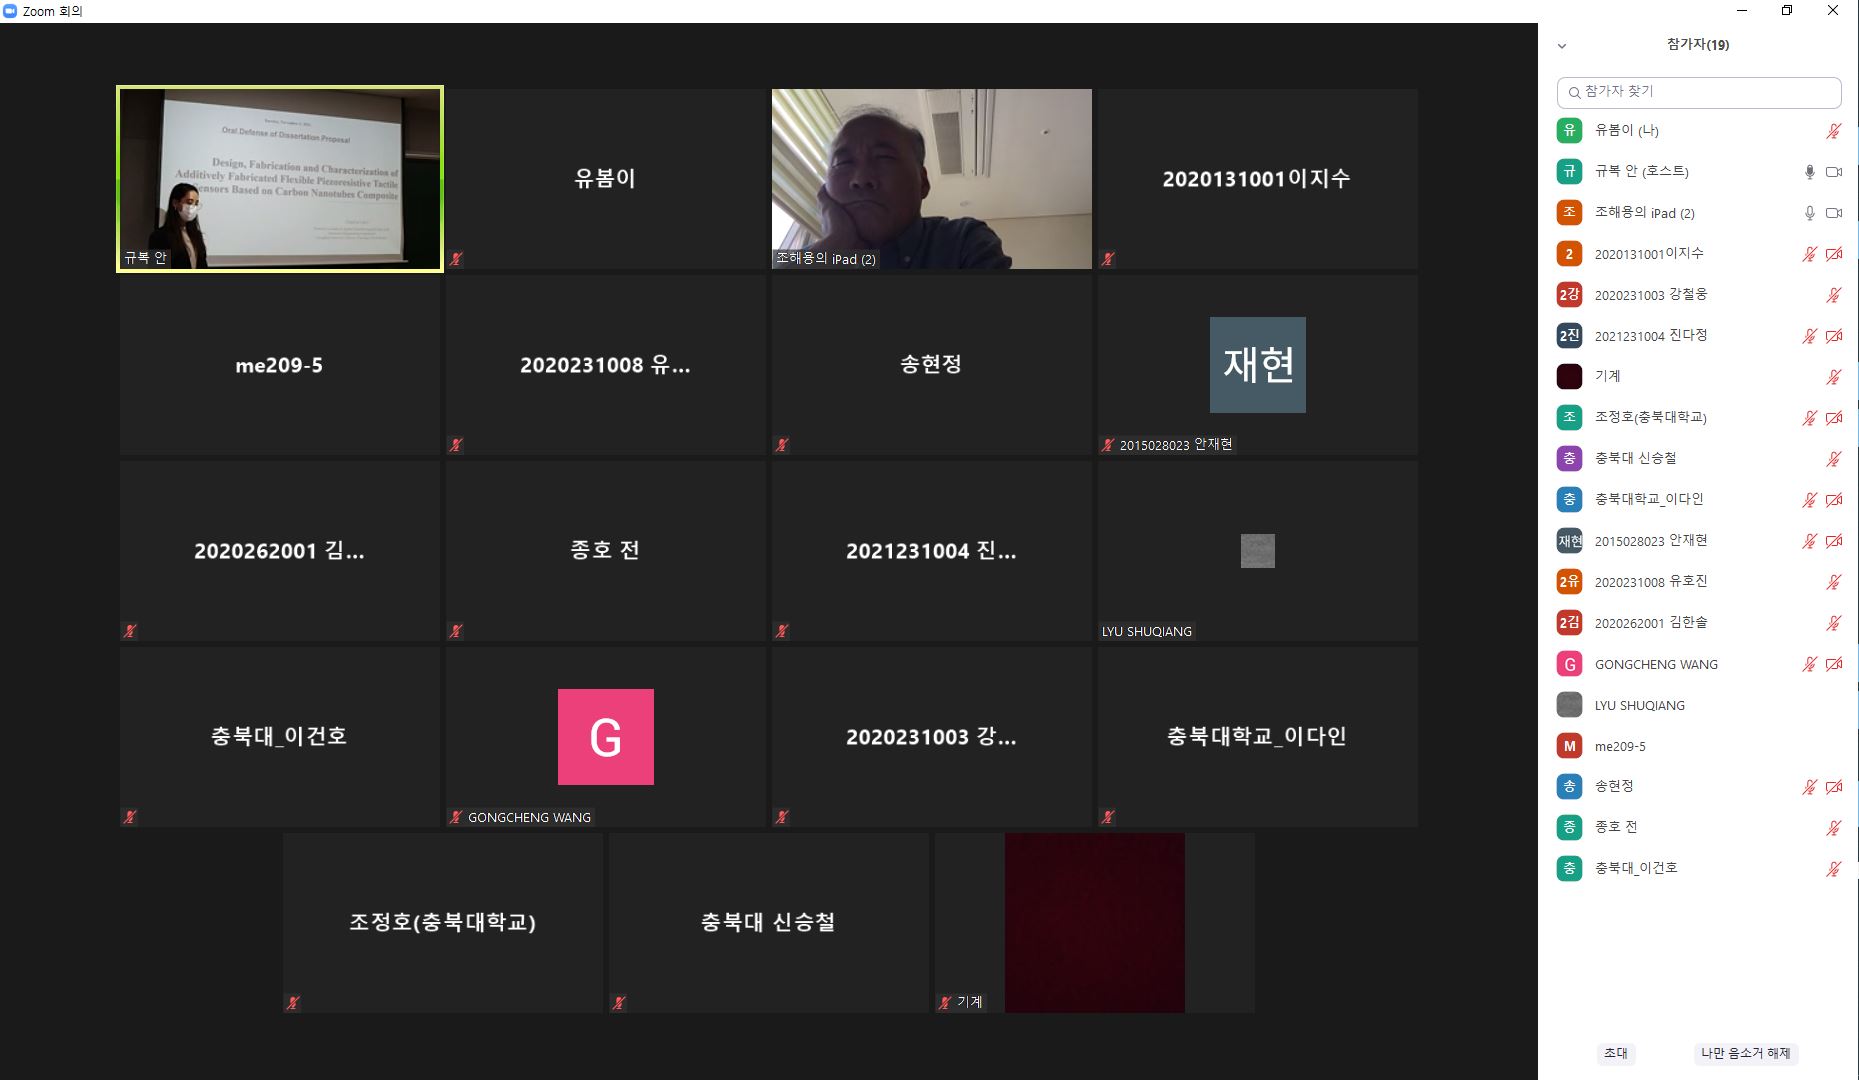Click the camera icon beside 조해용의 iPad (2)
1859x1080 pixels.
coord(1834,213)
